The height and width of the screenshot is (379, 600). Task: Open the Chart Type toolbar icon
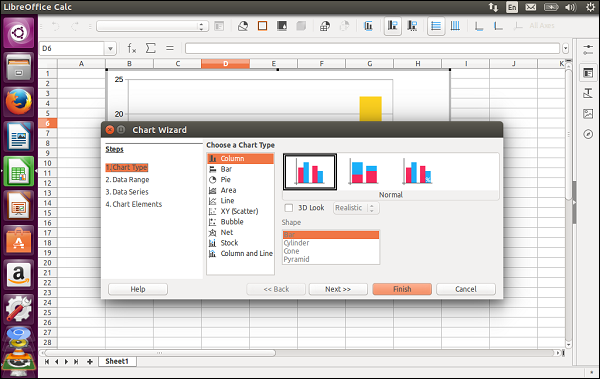pos(243,26)
